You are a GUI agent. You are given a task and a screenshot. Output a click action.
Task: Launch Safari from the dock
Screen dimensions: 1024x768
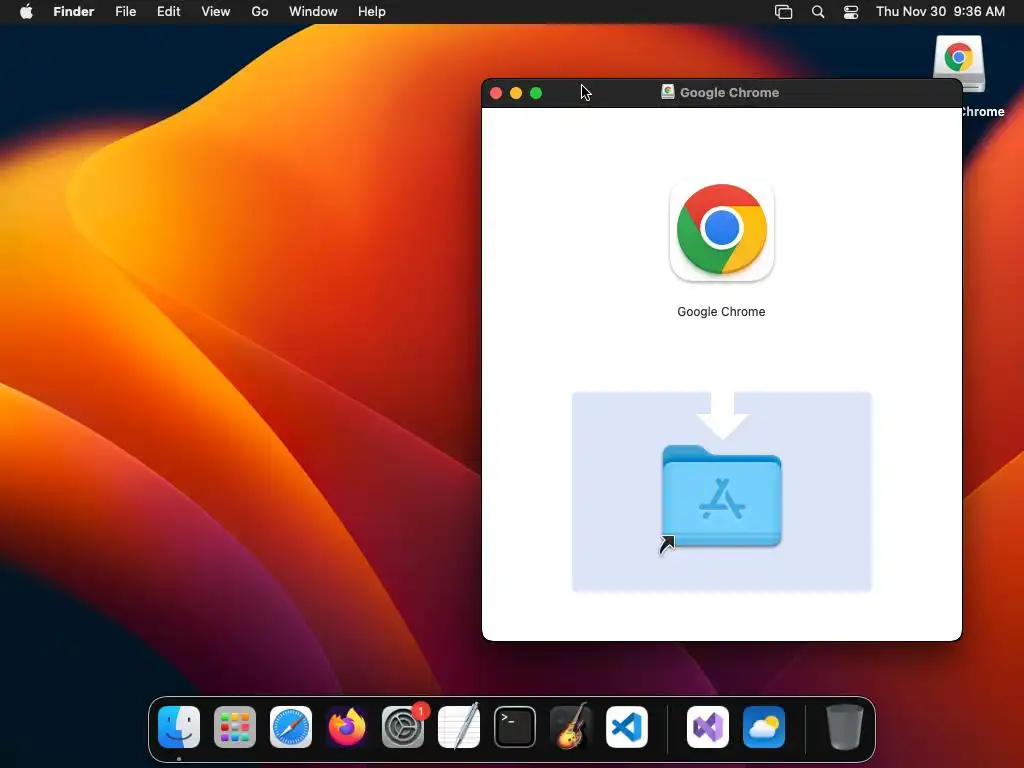[291, 727]
